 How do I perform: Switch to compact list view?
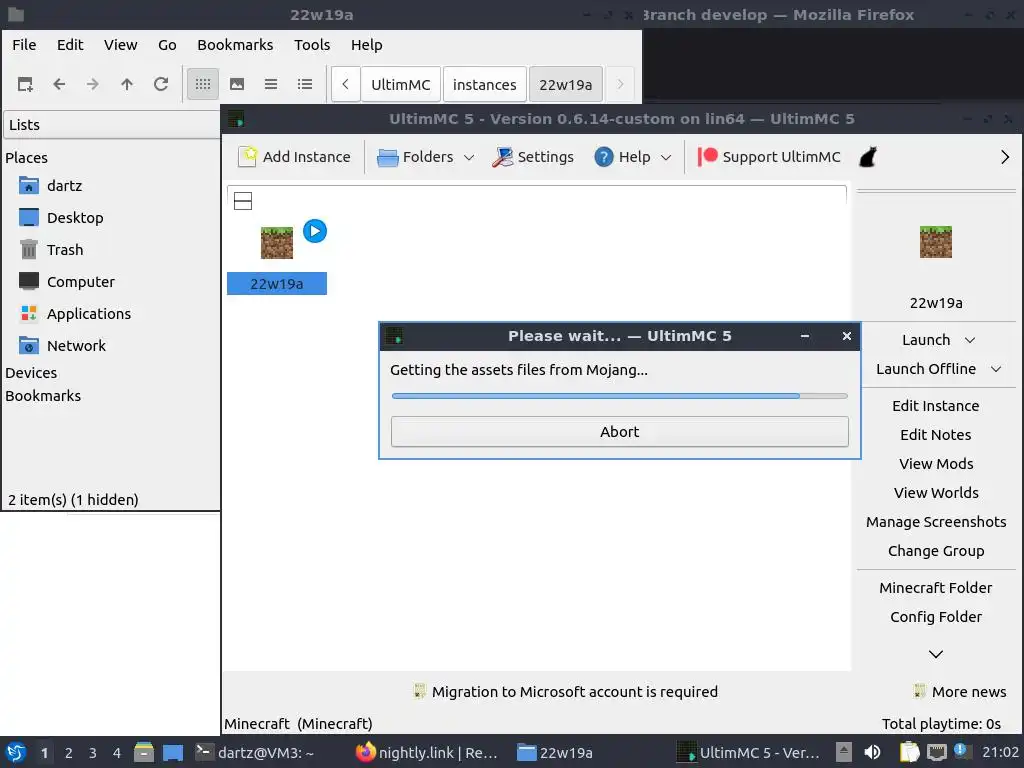271,84
